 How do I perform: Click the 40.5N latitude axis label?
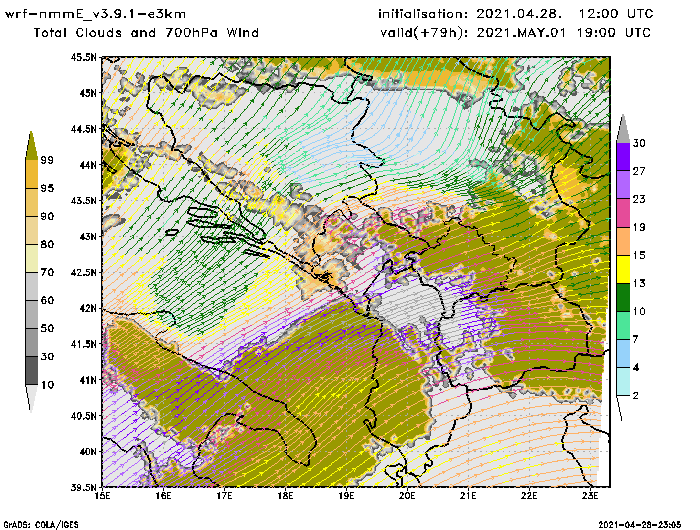83,416
